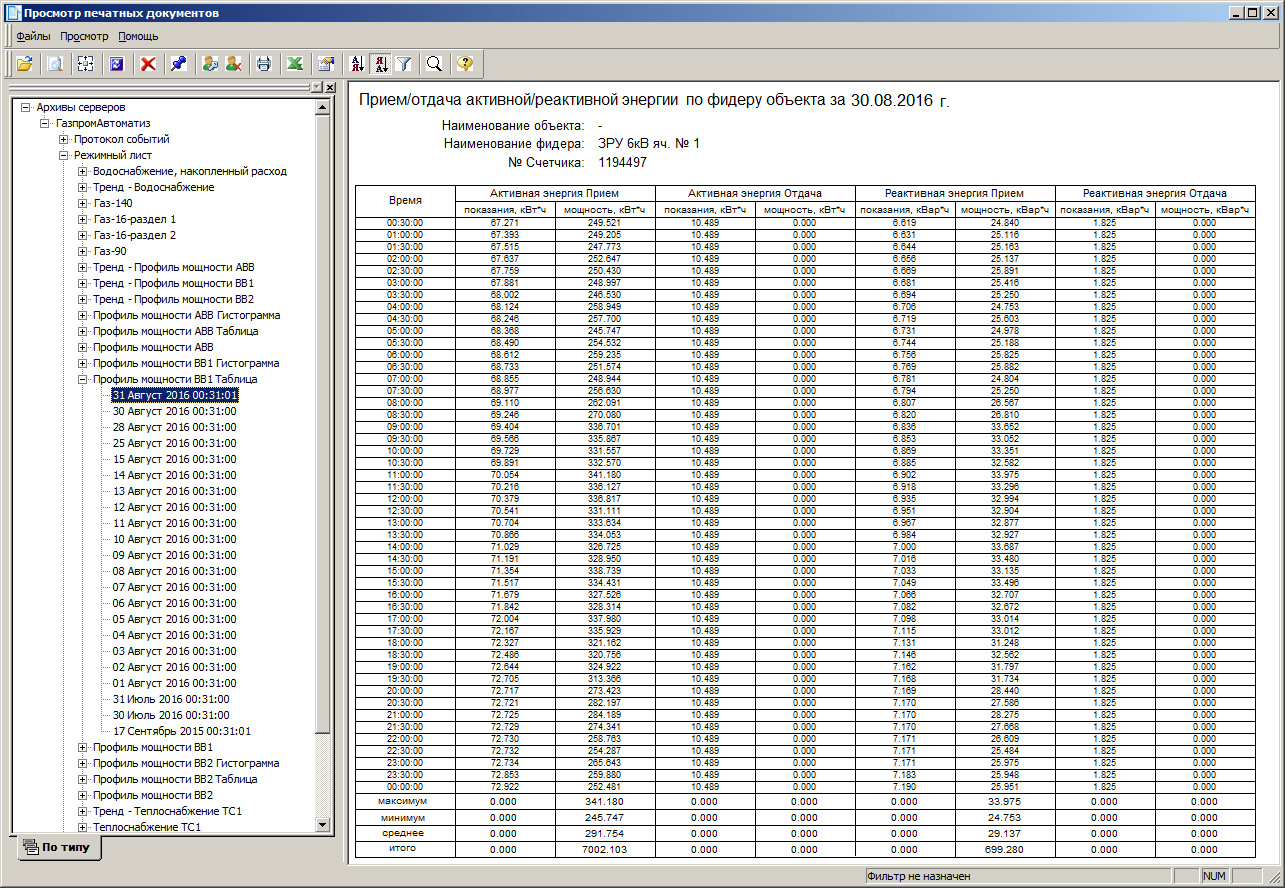The height and width of the screenshot is (888, 1285).
Task: Toggle the descending sort Я-А button
Action: pos(380,64)
